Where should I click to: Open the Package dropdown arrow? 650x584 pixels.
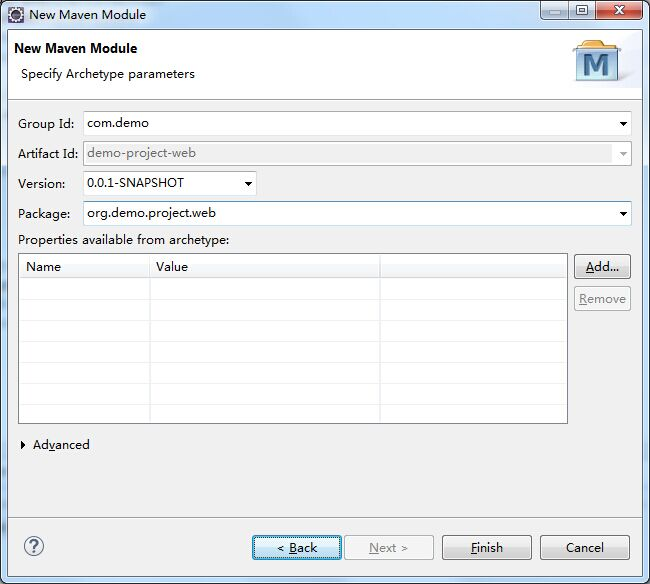point(623,213)
